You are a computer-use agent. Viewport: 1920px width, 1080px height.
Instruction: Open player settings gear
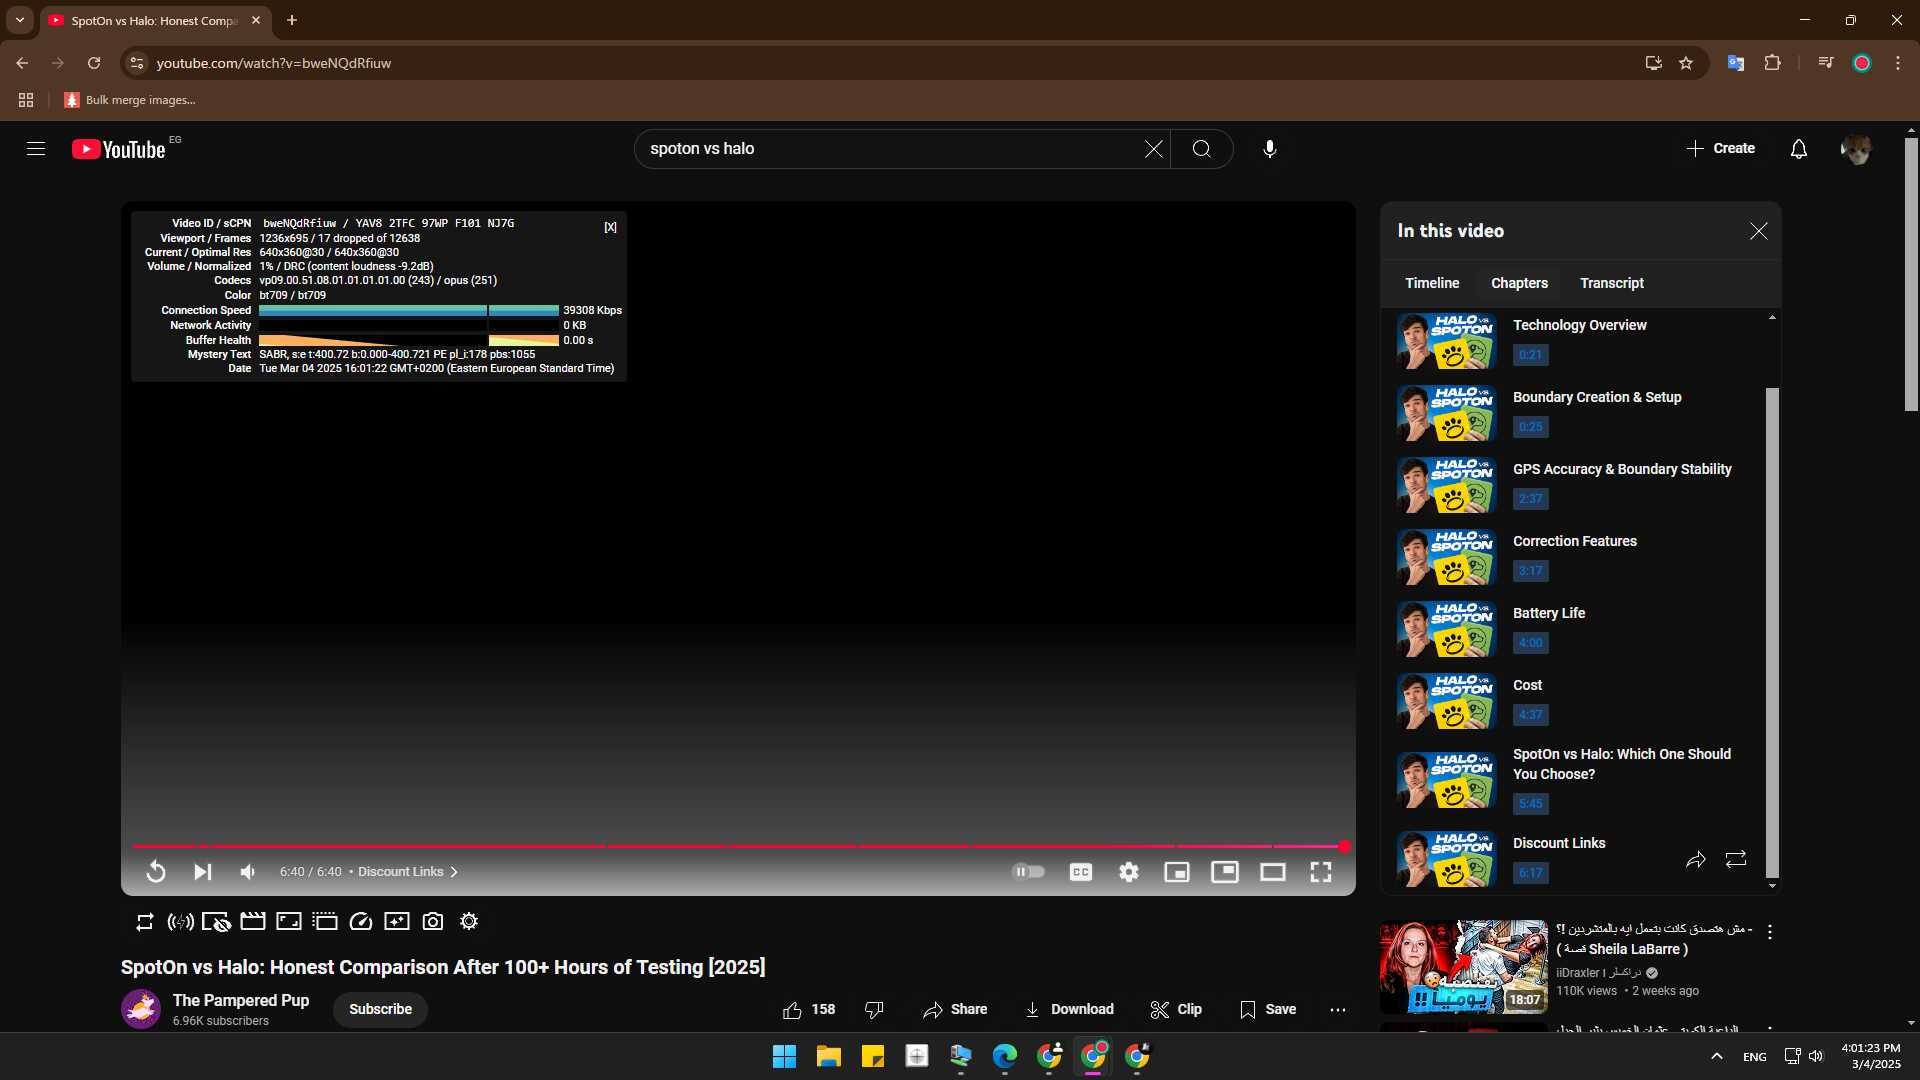(1129, 872)
